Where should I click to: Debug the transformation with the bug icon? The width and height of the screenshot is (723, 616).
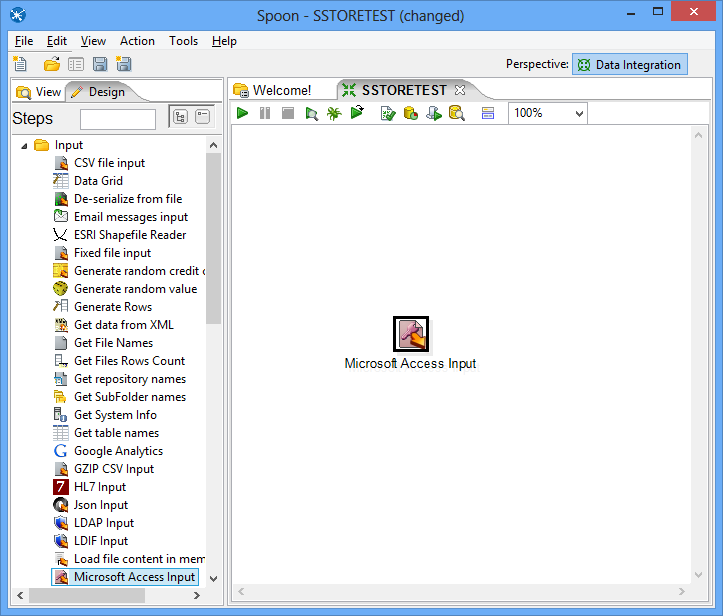point(334,113)
